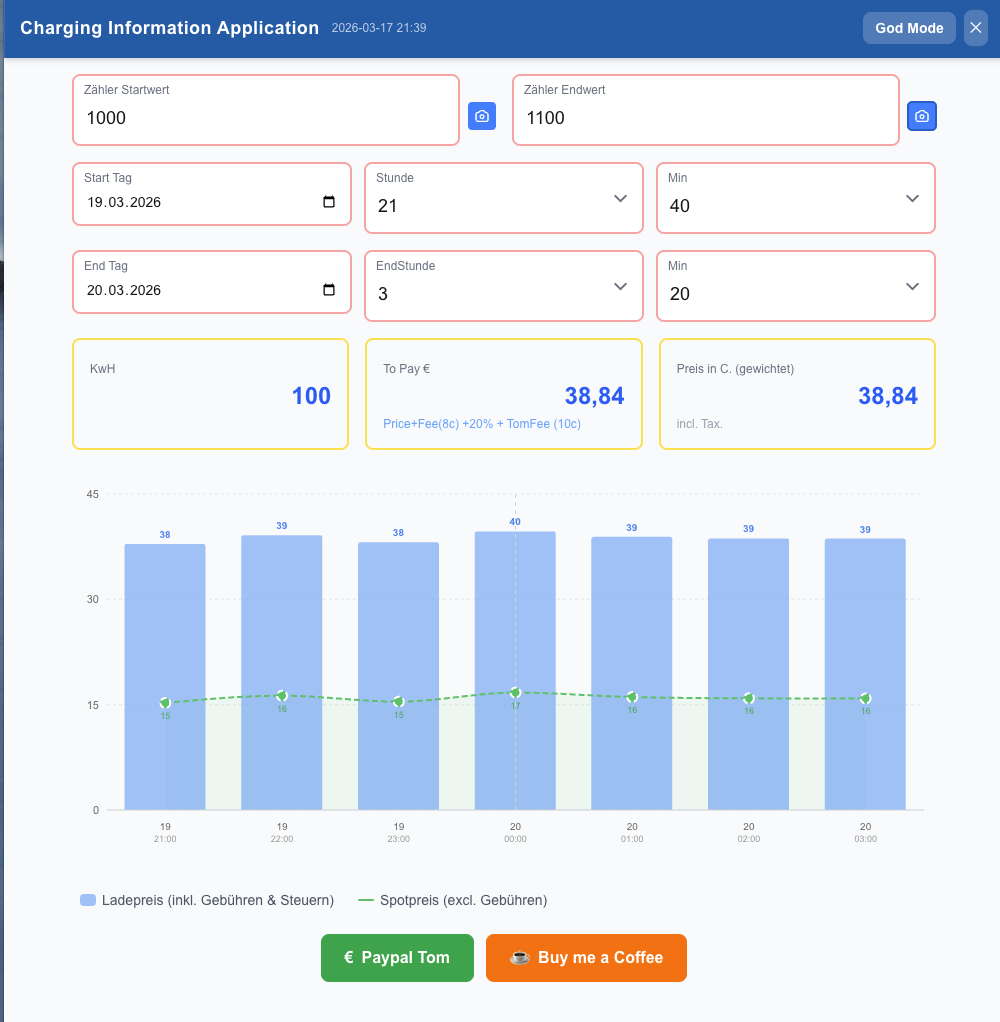Open calendar picker in End Tag field
1000x1022 pixels.
pos(329,290)
